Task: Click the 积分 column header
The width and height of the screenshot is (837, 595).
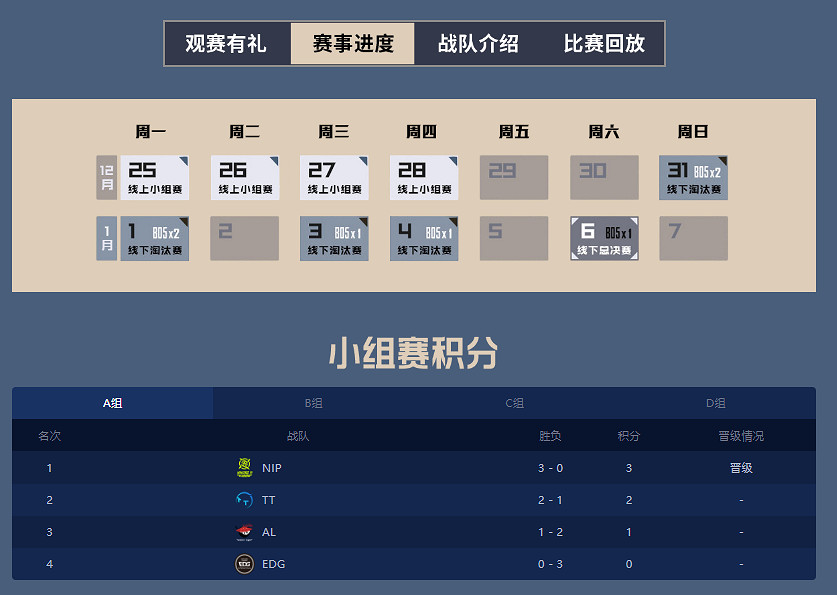Action: tap(629, 435)
